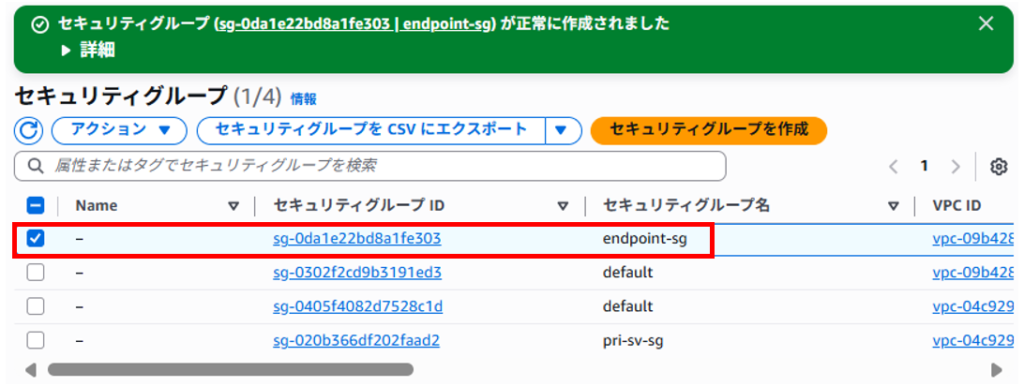Sort by セキュリティグループ名 column arrow

[893, 206]
